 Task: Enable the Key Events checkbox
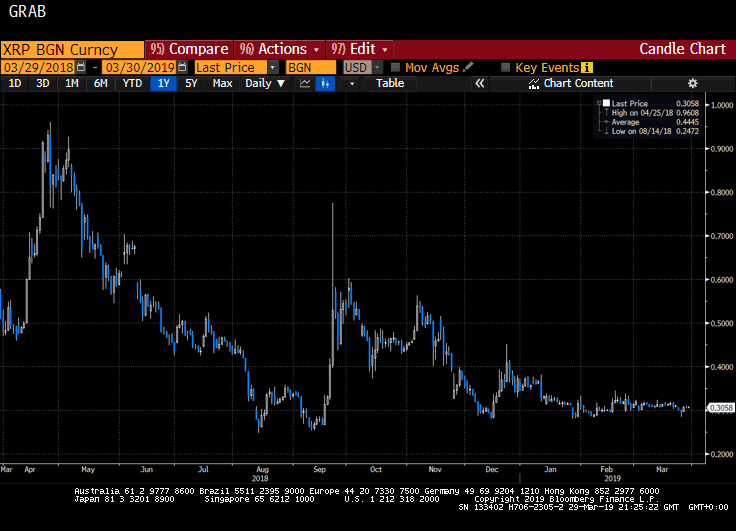click(x=506, y=67)
